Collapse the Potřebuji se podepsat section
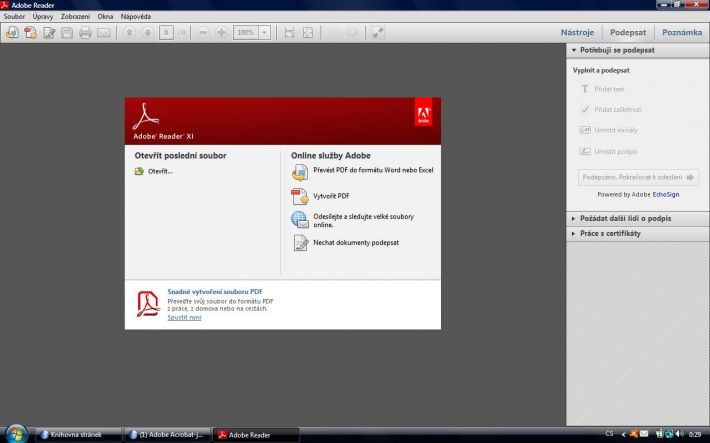710x443 pixels. pyautogui.click(x=638, y=50)
